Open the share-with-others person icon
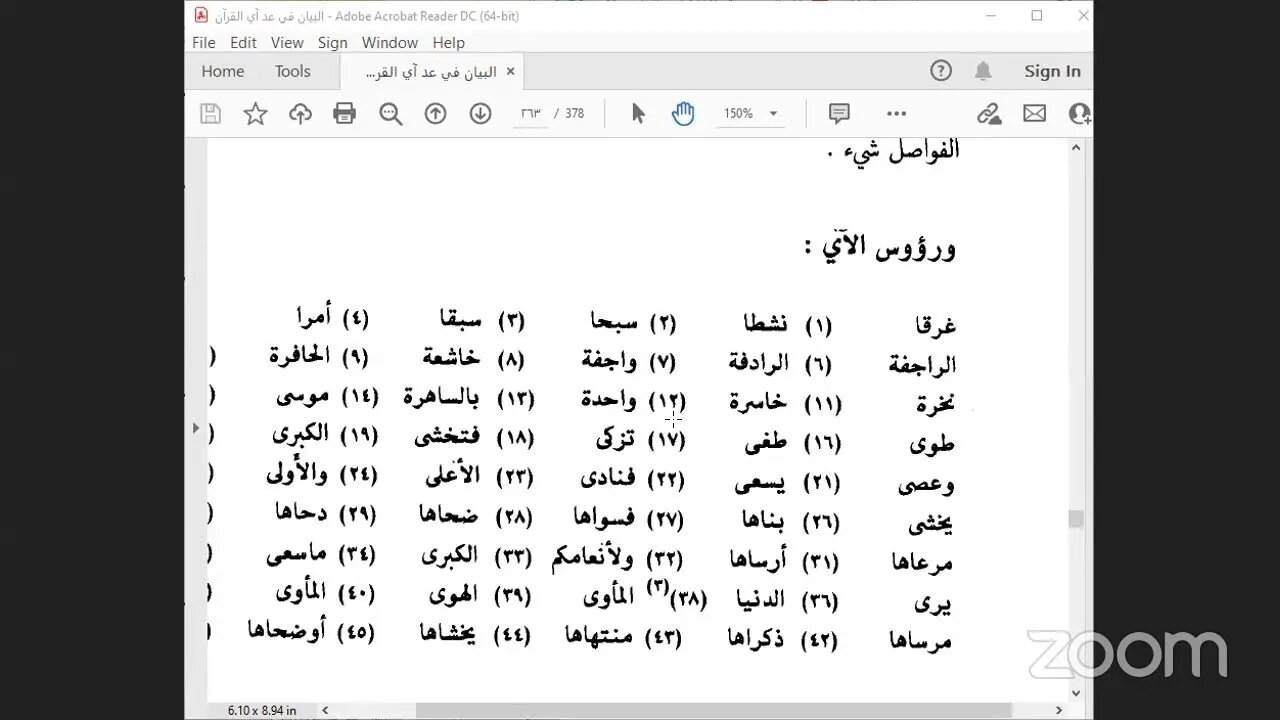The width and height of the screenshot is (1280, 720). (x=1079, y=114)
